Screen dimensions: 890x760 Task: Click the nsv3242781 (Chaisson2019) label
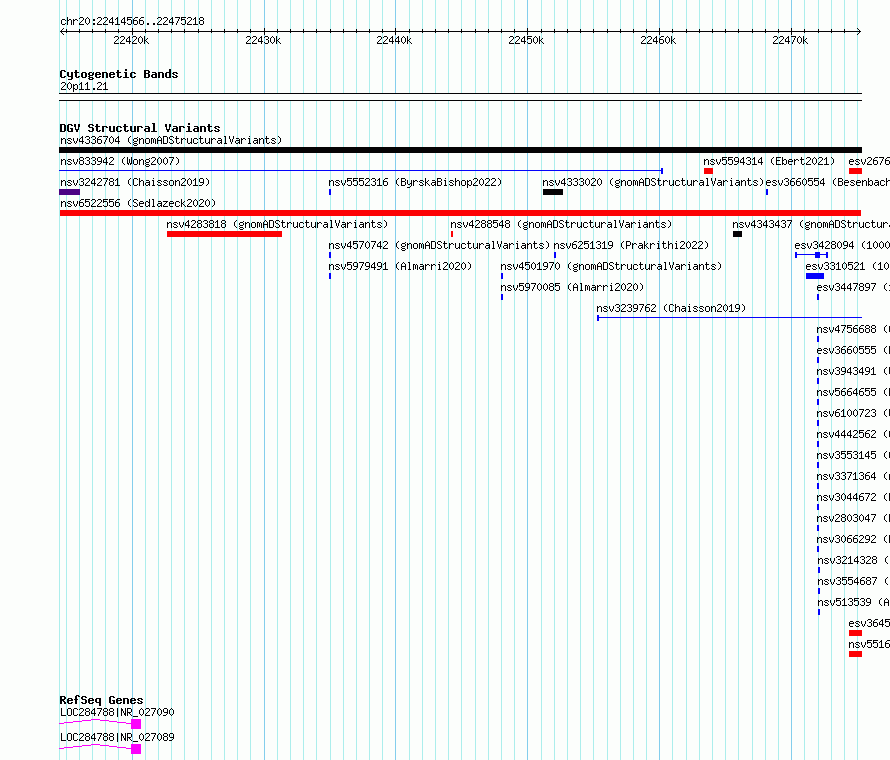click(135, 182)
